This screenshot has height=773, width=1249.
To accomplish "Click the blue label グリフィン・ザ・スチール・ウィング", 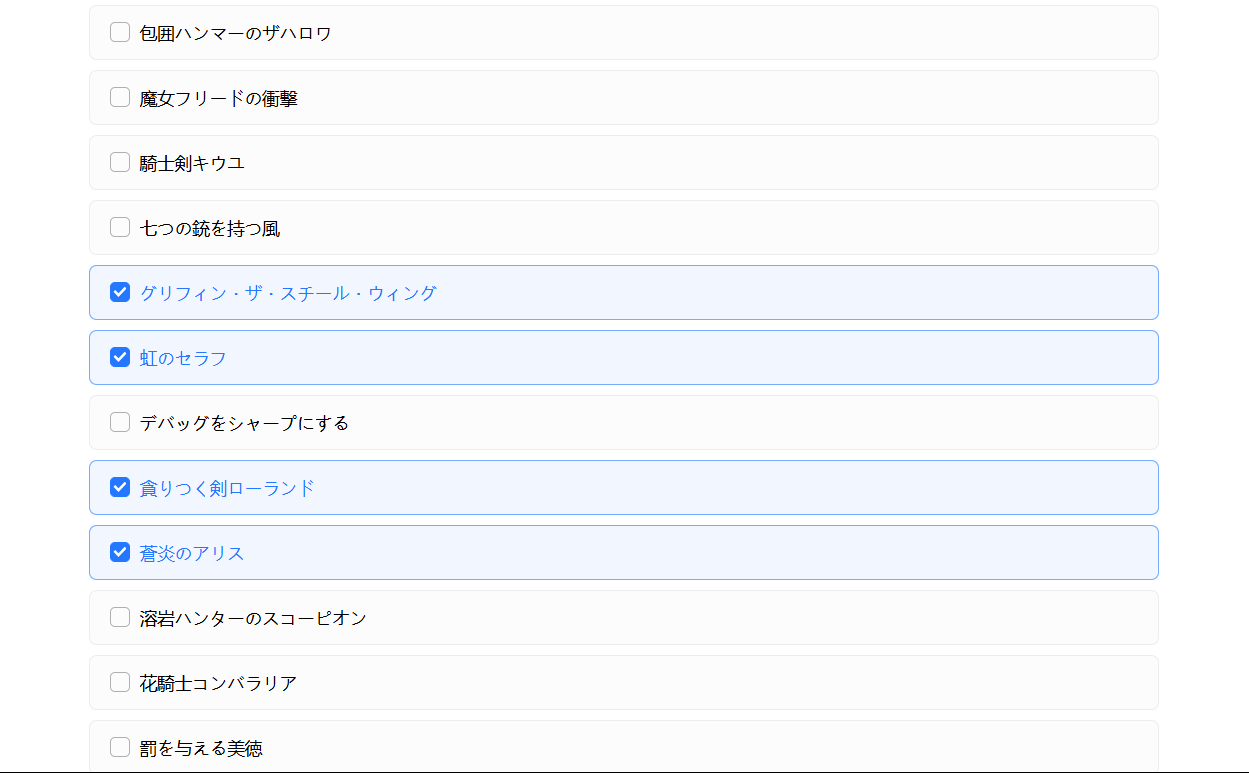I will point(288,293).
